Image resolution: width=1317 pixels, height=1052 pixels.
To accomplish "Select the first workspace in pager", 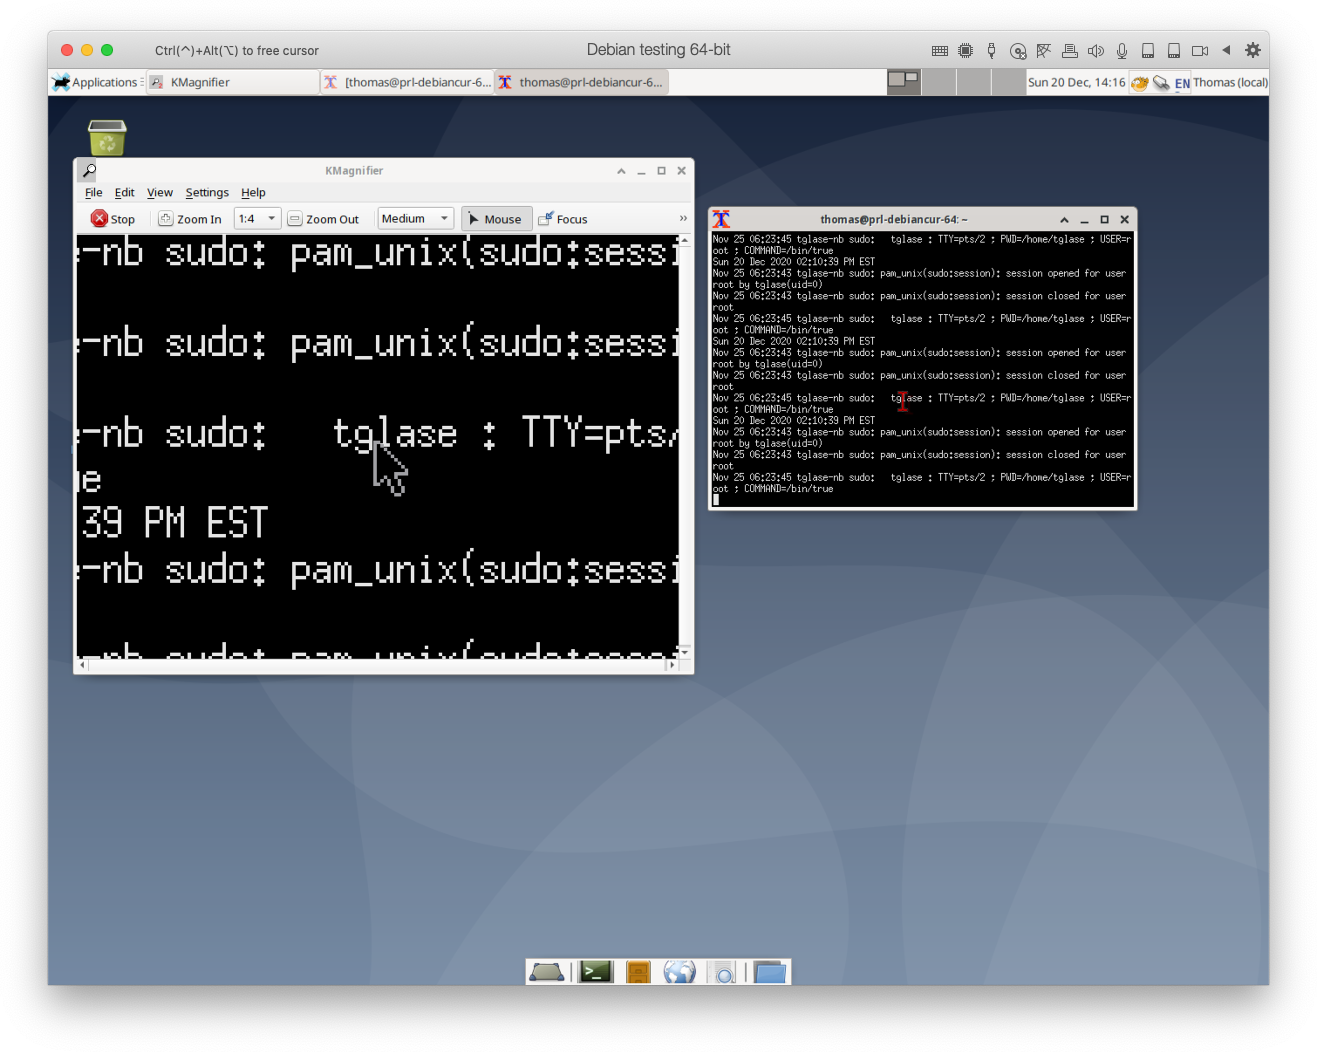I will click(904, 82).
